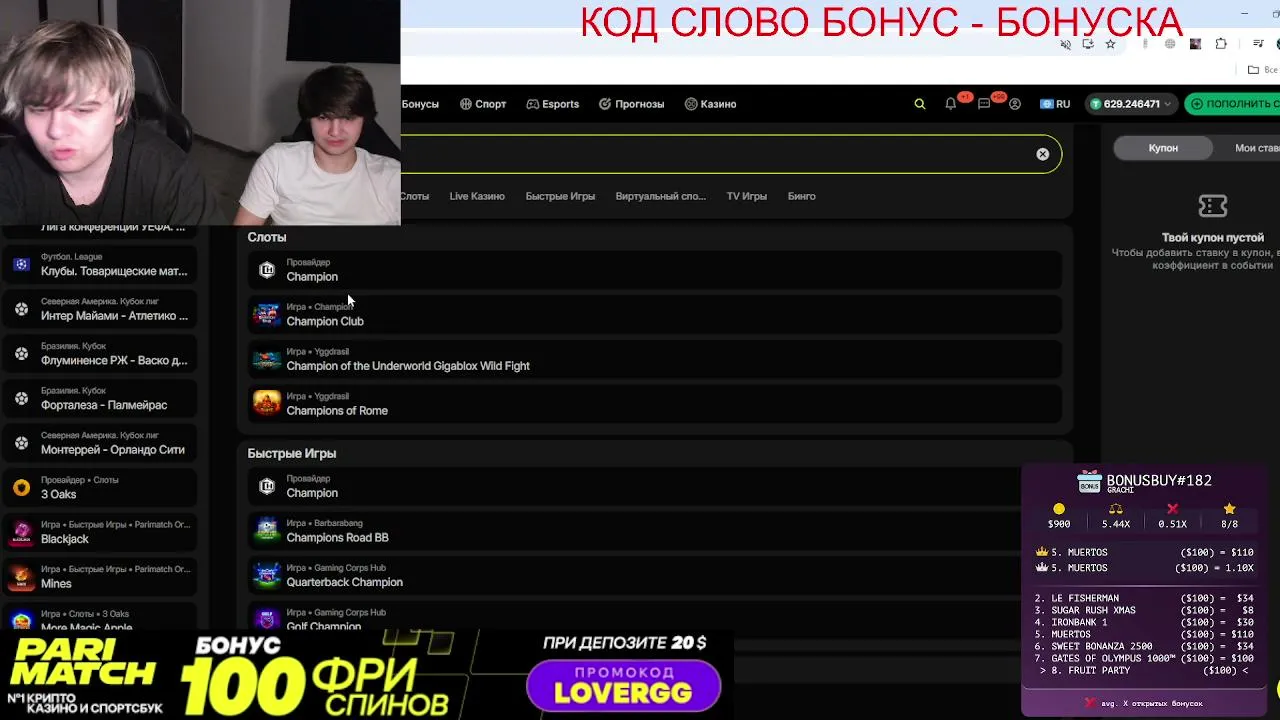Image resolution: width=1280 pixels, height=720 pixels.
Task: Click Champions League icon beside Клубы. Товарищеские
Action: (21, 264)
